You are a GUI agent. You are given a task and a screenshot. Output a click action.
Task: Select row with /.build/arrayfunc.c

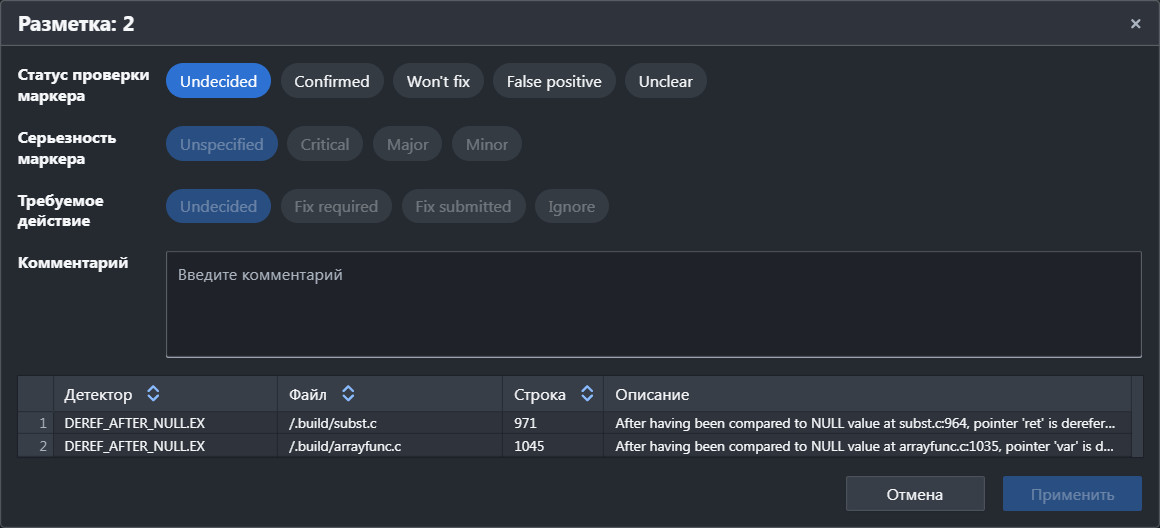tap(345, 446)
